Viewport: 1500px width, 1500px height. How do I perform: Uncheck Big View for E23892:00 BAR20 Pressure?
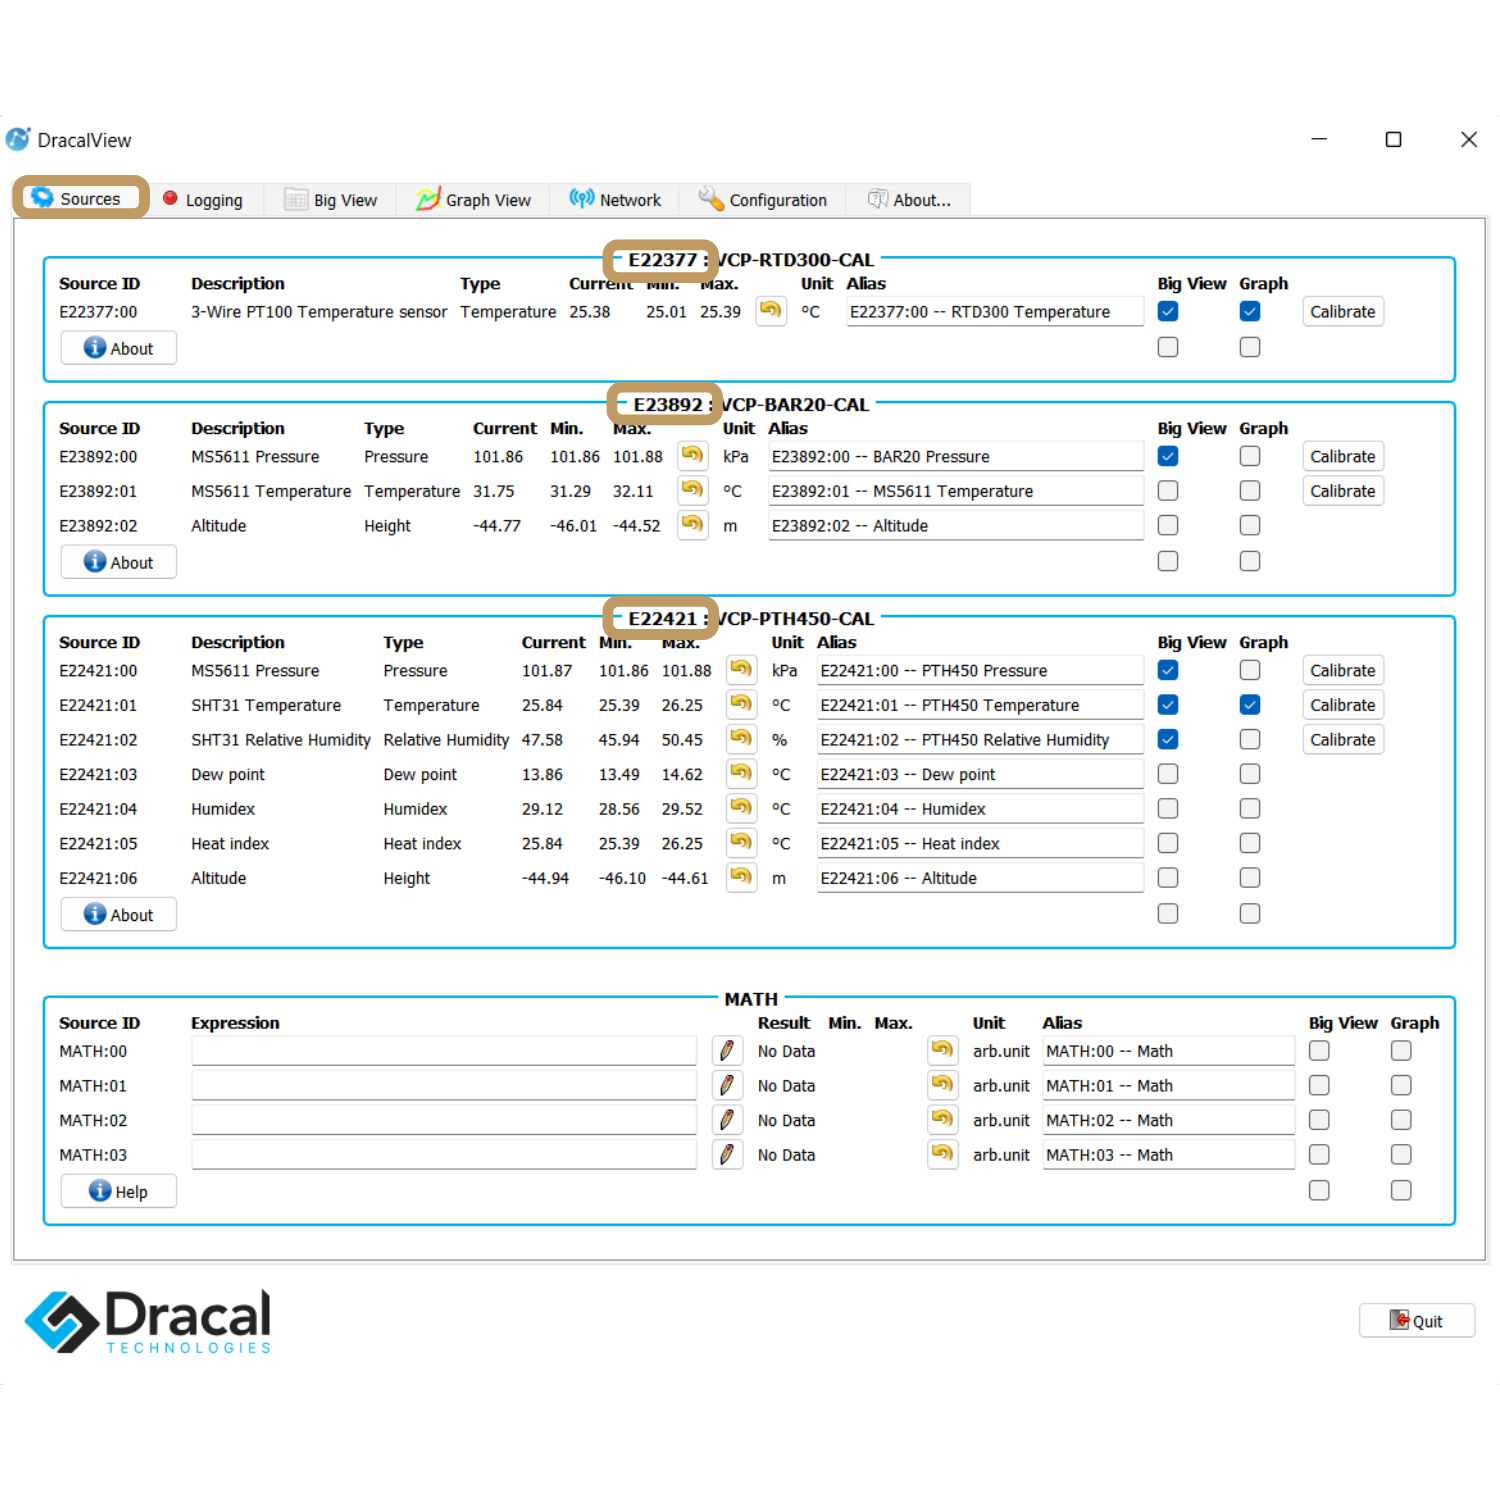click(x=1168, y=456)
